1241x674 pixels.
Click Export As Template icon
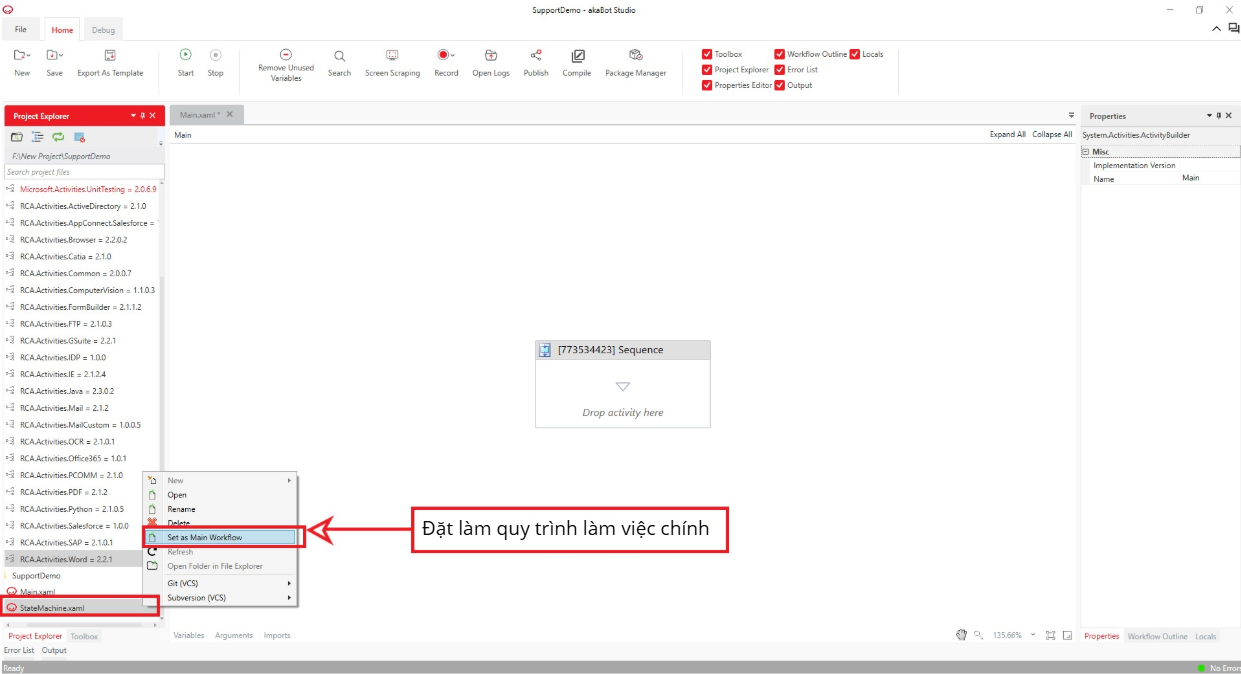pyautogui.click(x=110, y=55)
